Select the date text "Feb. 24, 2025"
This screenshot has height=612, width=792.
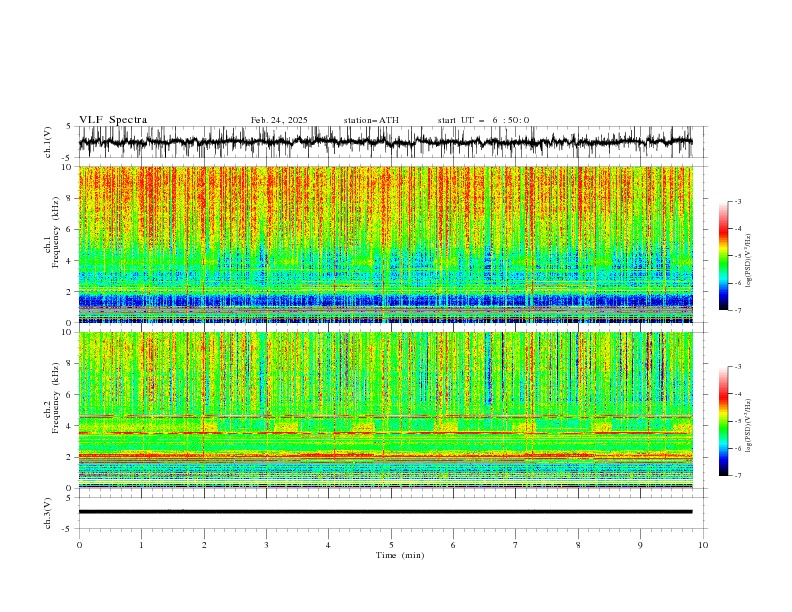tap(279, 120)
